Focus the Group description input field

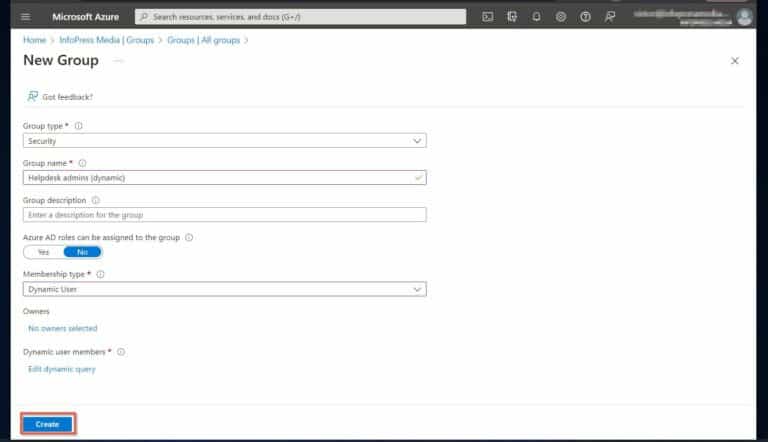pyautogui.click(x=224, y=215)
